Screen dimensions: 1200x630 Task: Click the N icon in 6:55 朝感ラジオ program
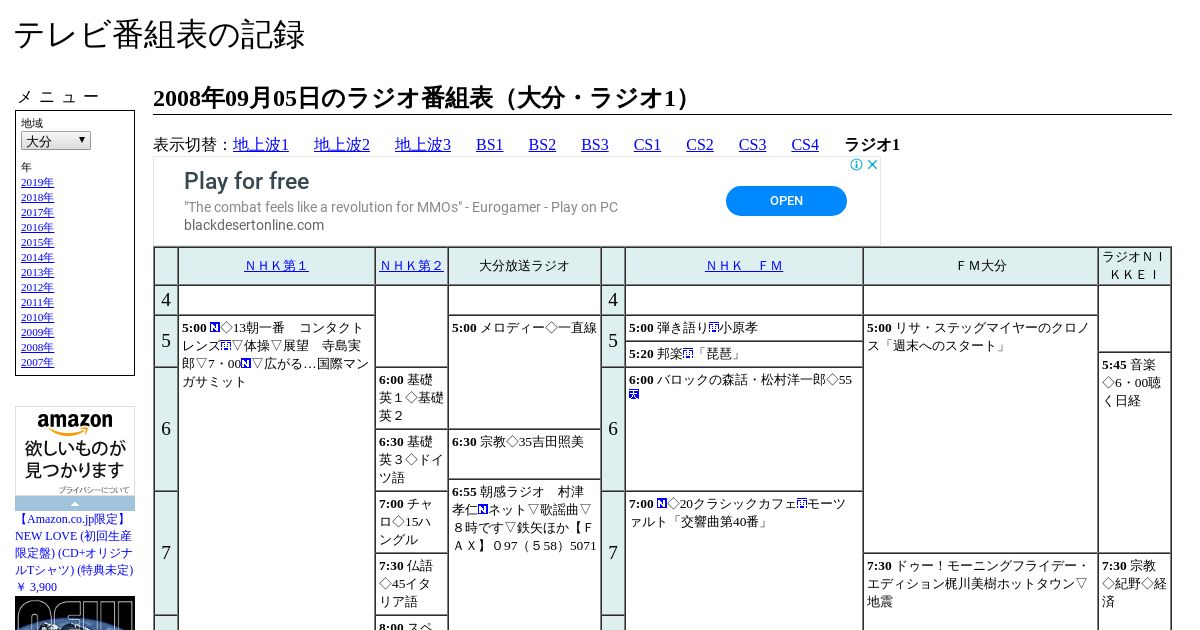click(x=483, y=510)
